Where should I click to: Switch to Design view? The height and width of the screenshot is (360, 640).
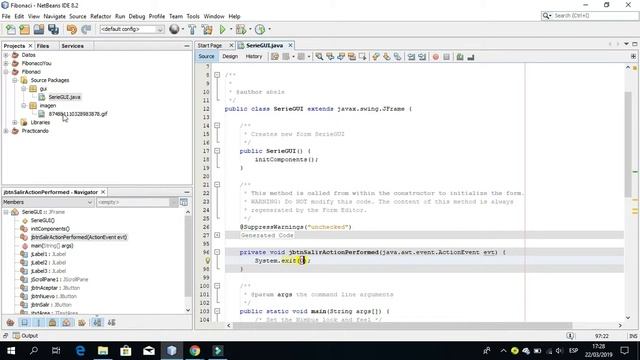(230, 56)
